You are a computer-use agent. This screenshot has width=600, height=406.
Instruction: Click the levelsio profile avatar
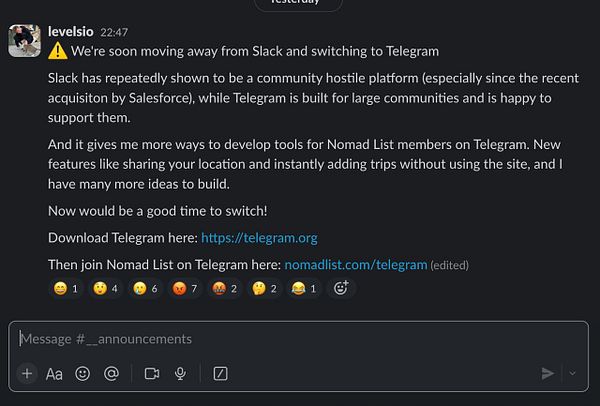26,41
